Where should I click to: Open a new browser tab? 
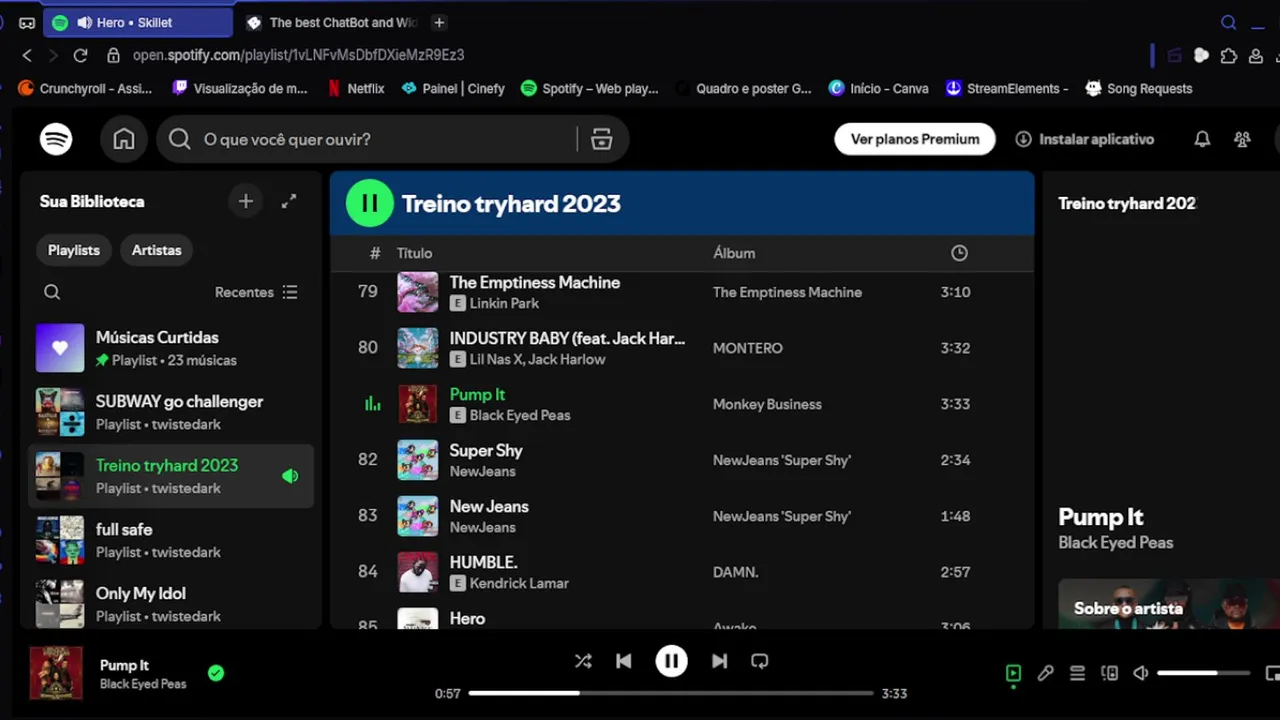click(x=439, y=22)
